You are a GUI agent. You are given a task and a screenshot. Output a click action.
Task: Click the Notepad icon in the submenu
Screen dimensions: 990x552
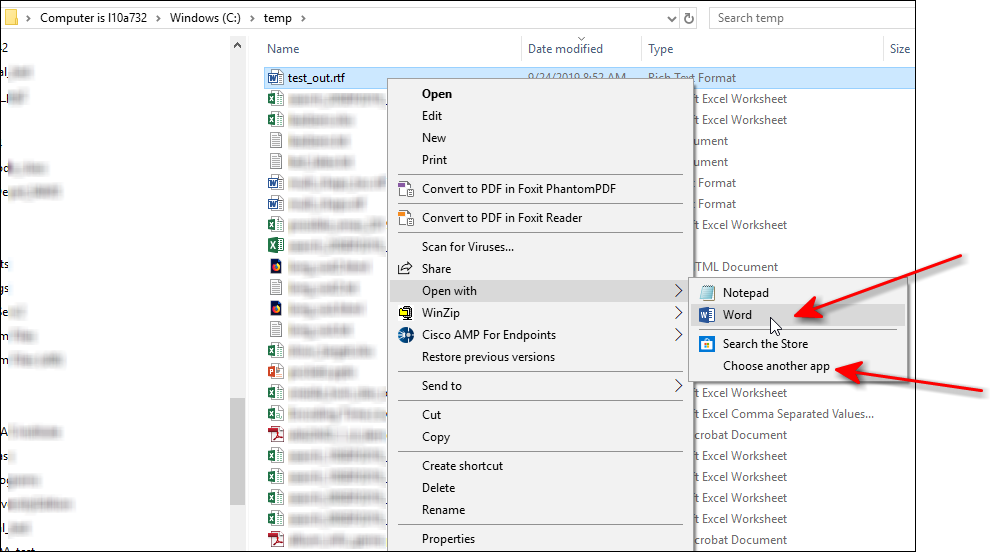(707, 293)
